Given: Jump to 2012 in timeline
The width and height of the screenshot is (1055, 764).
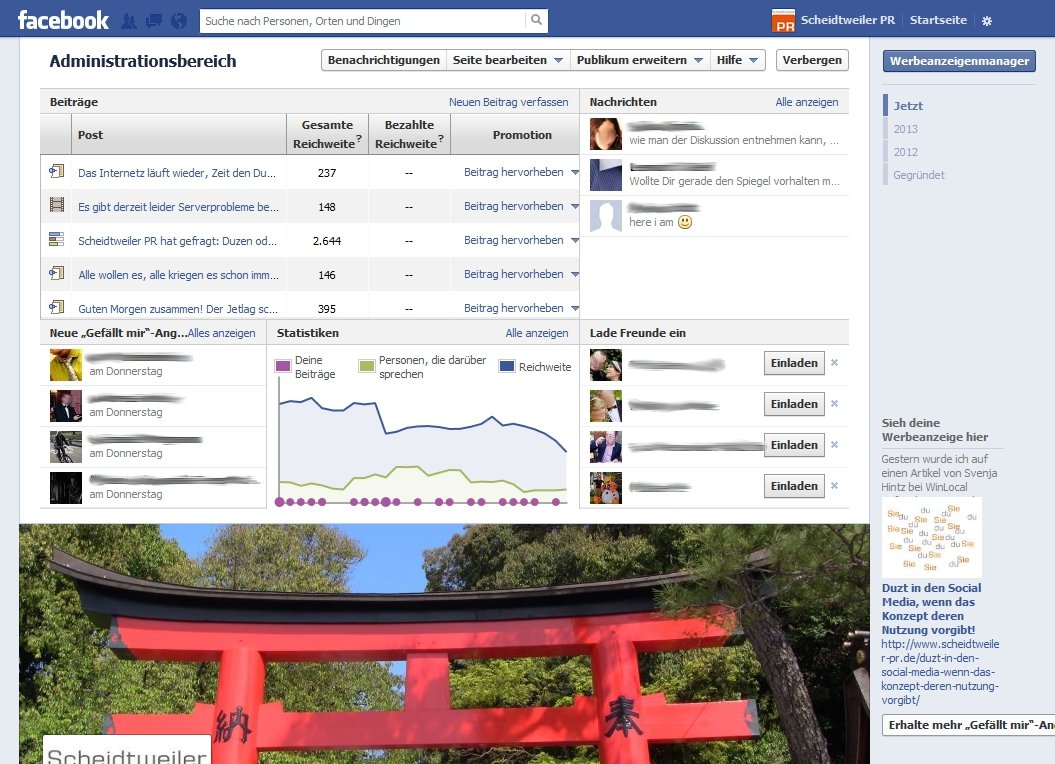Looking at the screenshot, I should (906, 151).
